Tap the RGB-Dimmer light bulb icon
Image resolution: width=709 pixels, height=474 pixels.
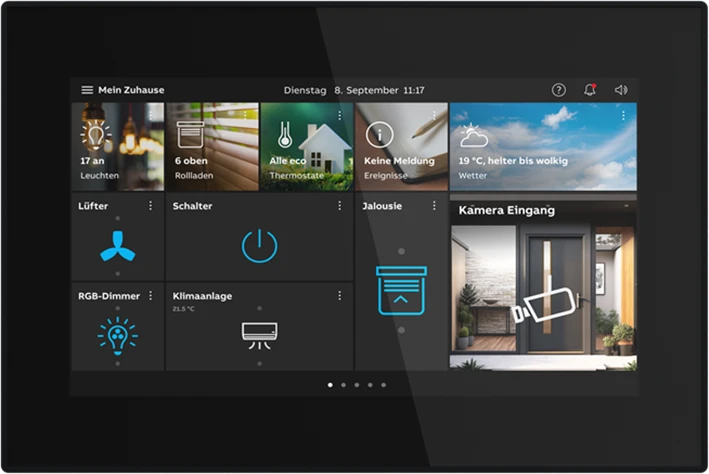click(x=117, y=336)
